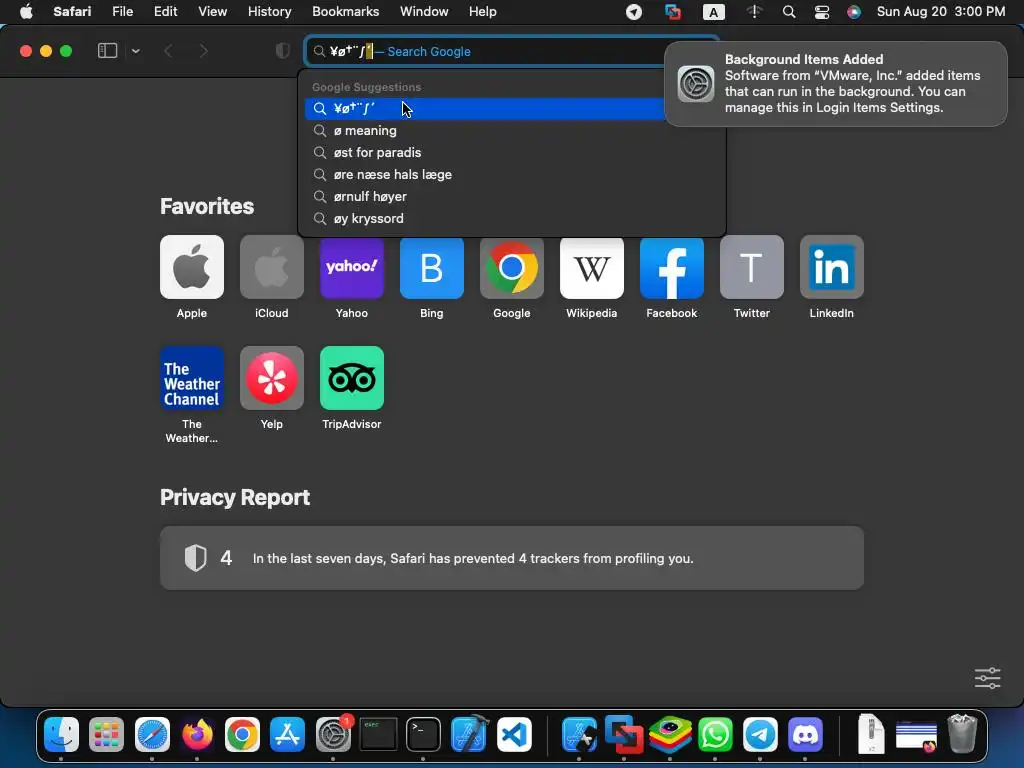This screenshot has width=1024, height=768.
Task: Launch Google Chrome from the Dock
Action: pos(242,735)
